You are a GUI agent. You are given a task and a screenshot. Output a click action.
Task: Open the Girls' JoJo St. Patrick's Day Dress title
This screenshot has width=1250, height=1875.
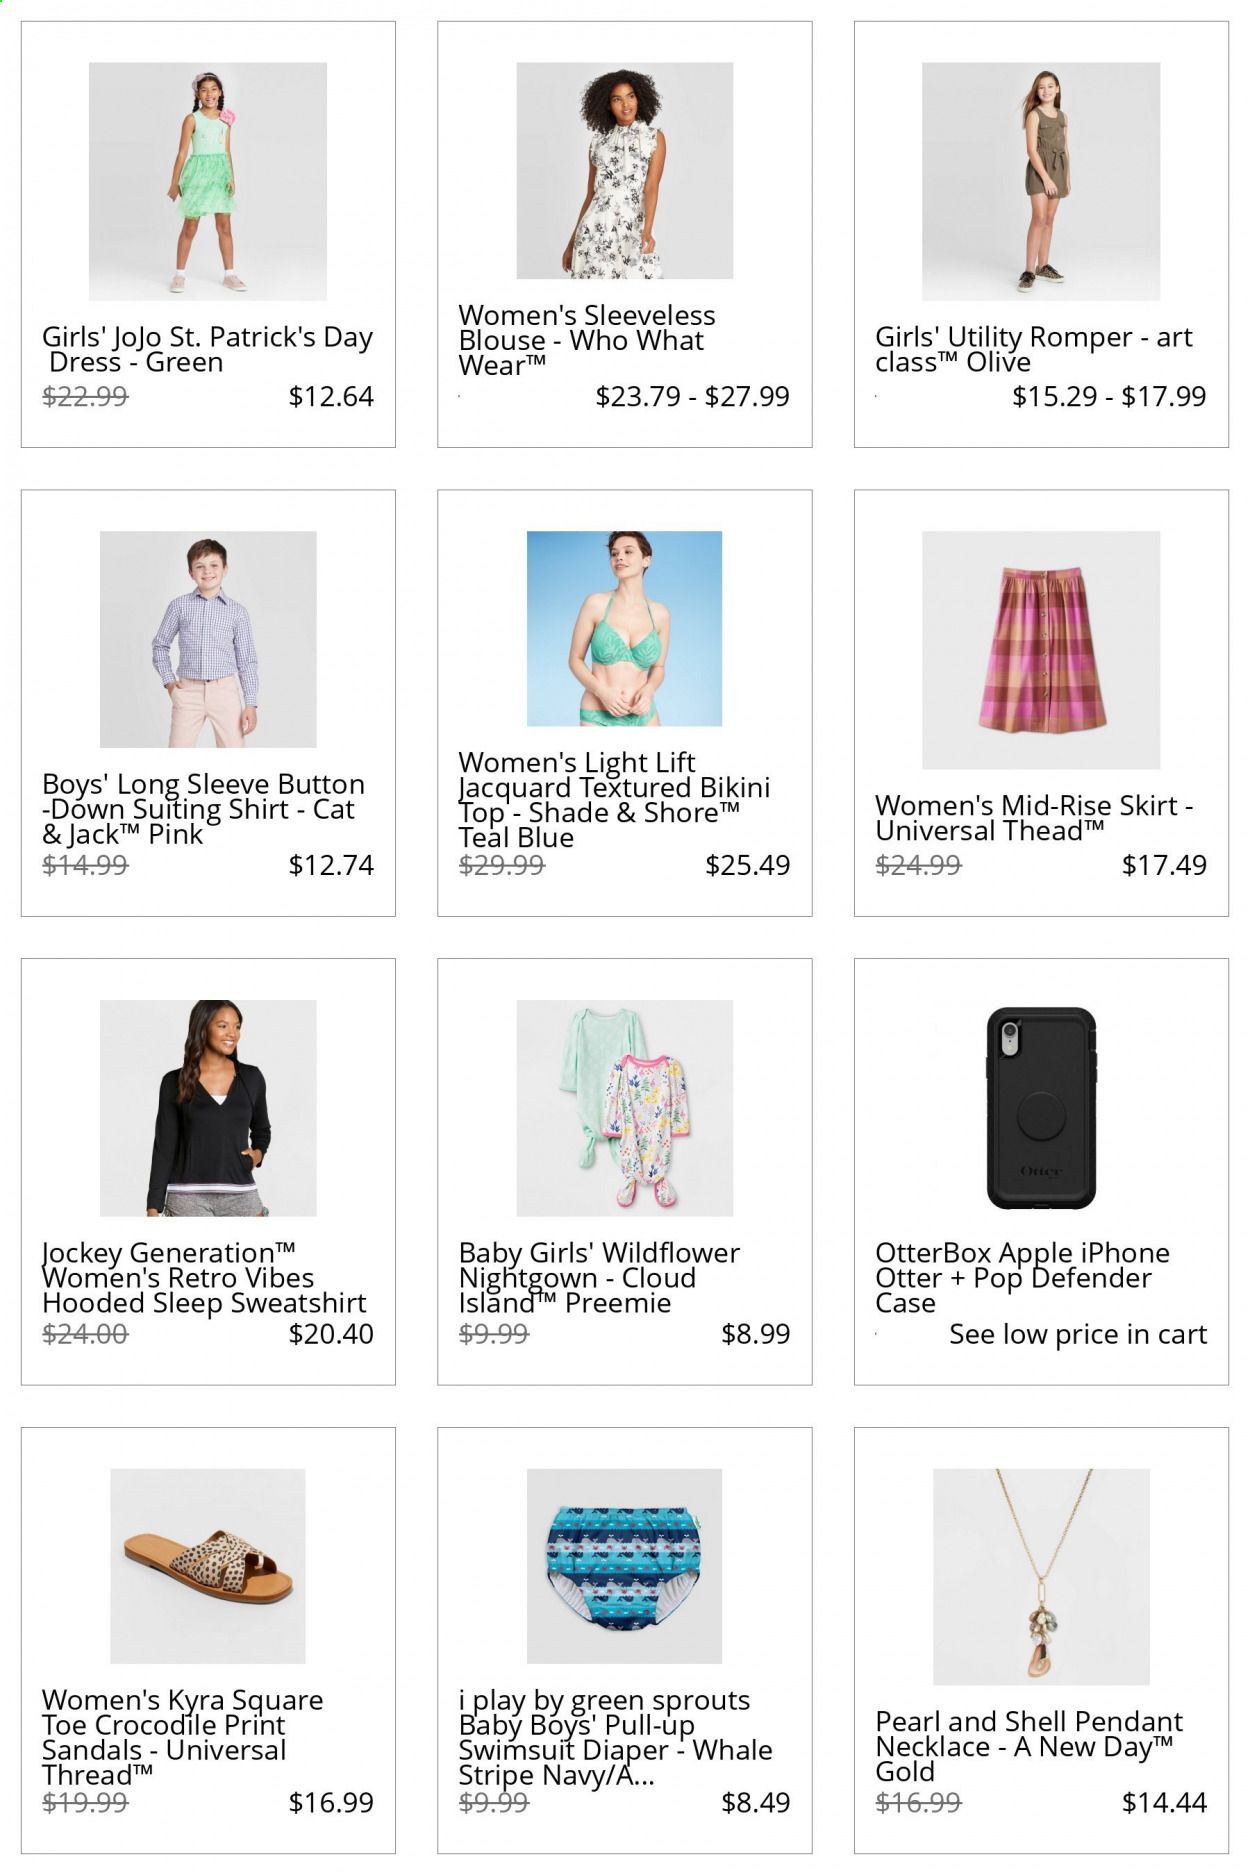(x=207, y=349)
